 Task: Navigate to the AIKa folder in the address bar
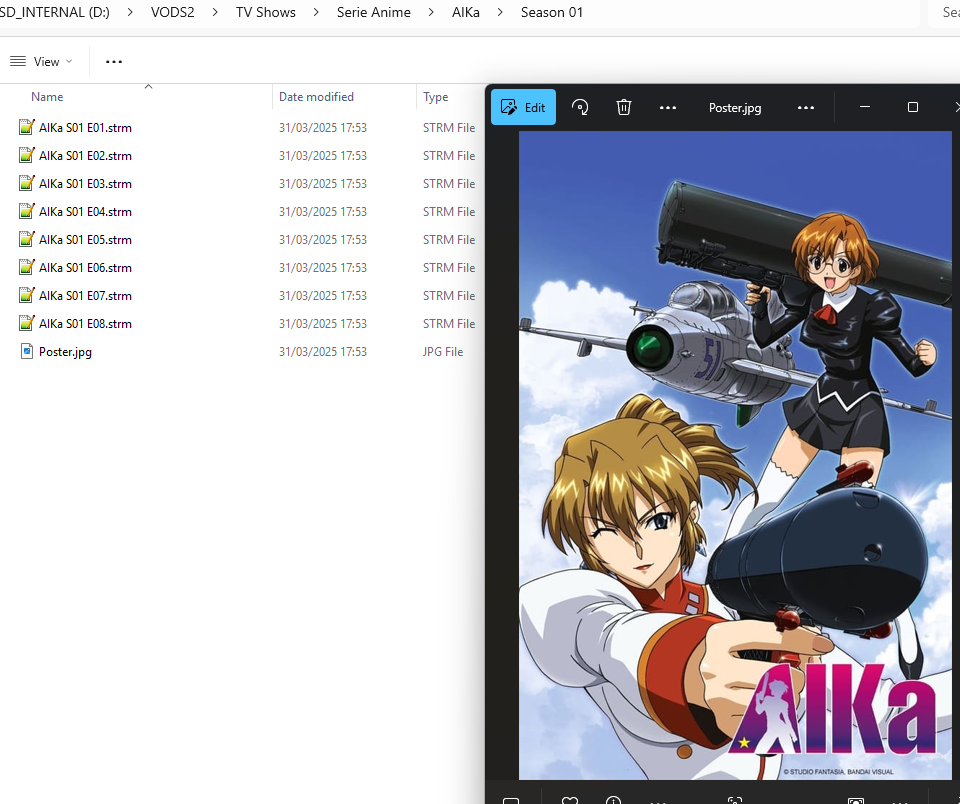(466, 12)
